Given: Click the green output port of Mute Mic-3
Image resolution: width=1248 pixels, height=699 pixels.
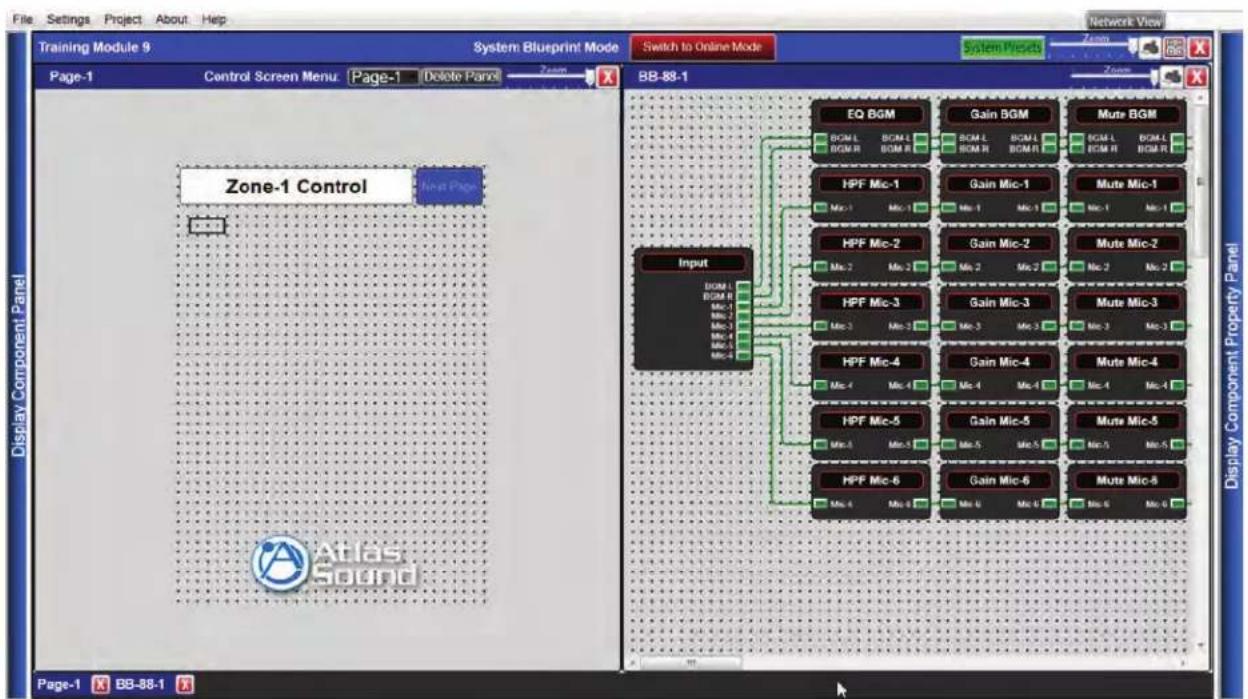Looking at the screenshot, I should point(1179,326).
